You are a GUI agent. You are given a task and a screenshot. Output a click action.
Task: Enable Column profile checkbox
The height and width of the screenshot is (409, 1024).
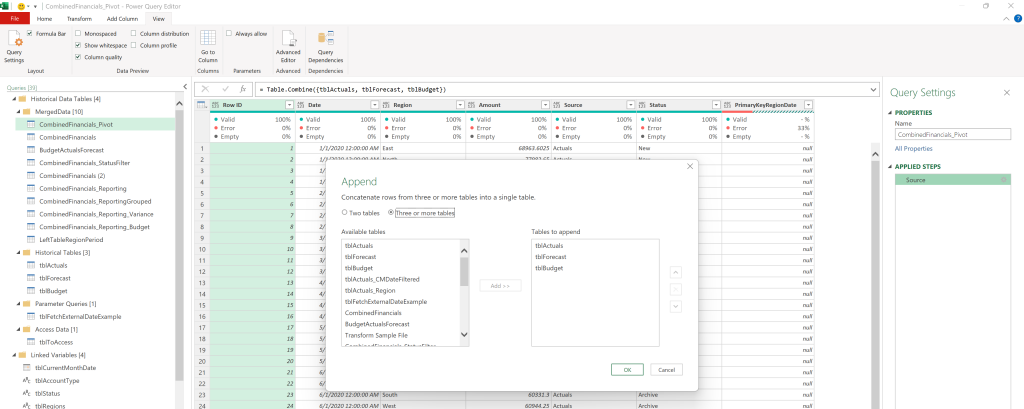[134, 45]
